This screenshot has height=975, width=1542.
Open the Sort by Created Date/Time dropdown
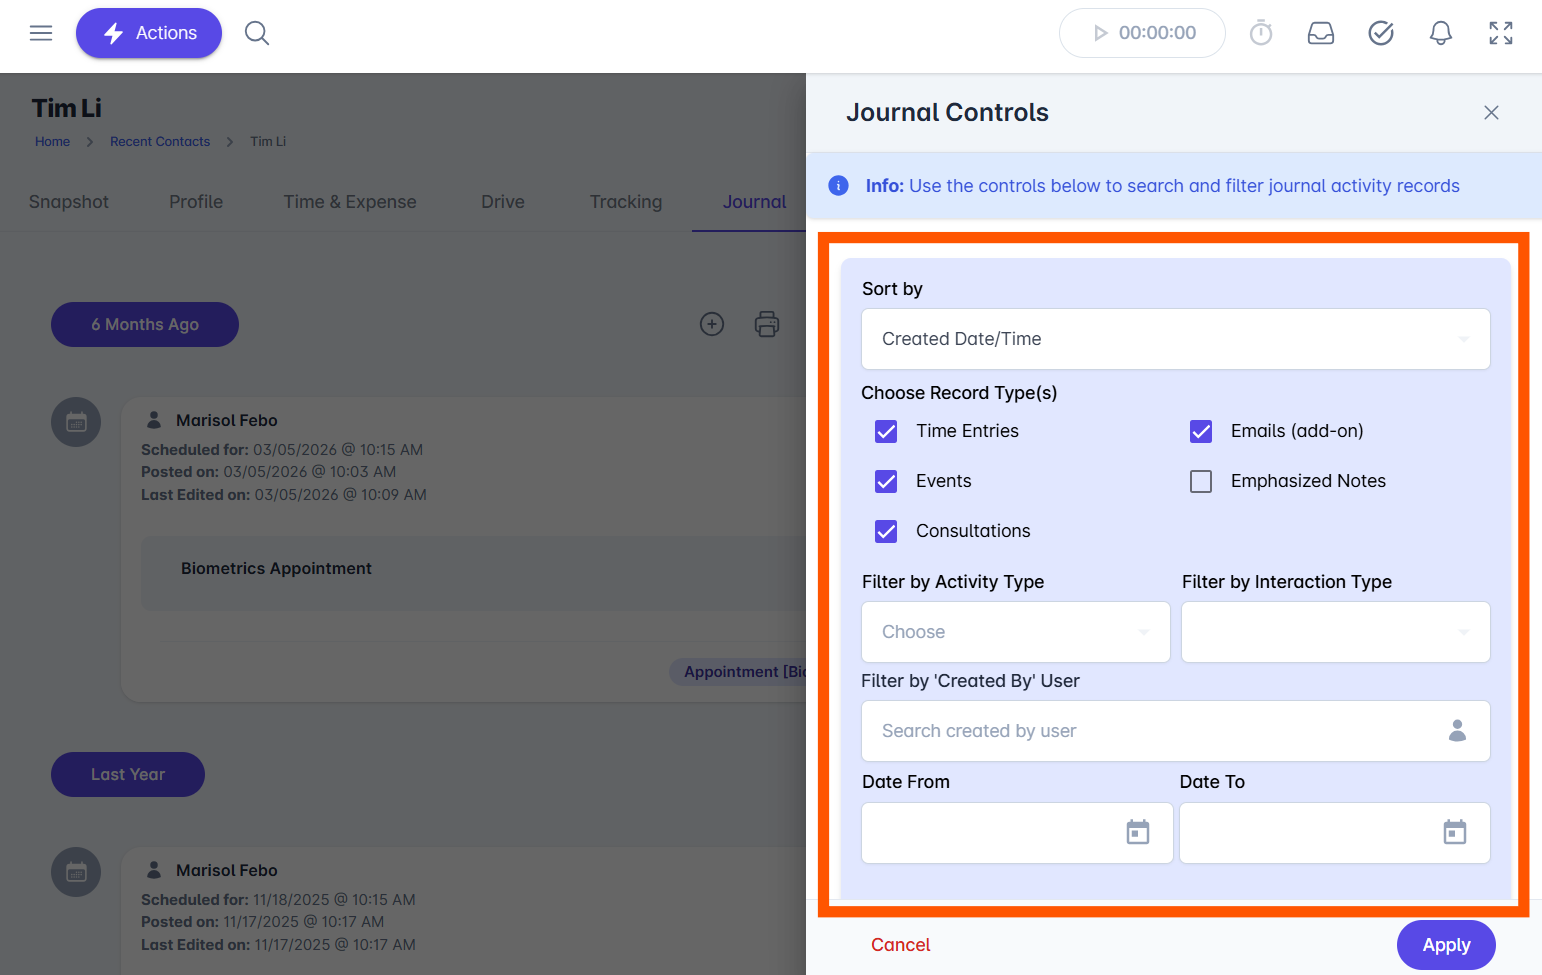(1176, 339)
